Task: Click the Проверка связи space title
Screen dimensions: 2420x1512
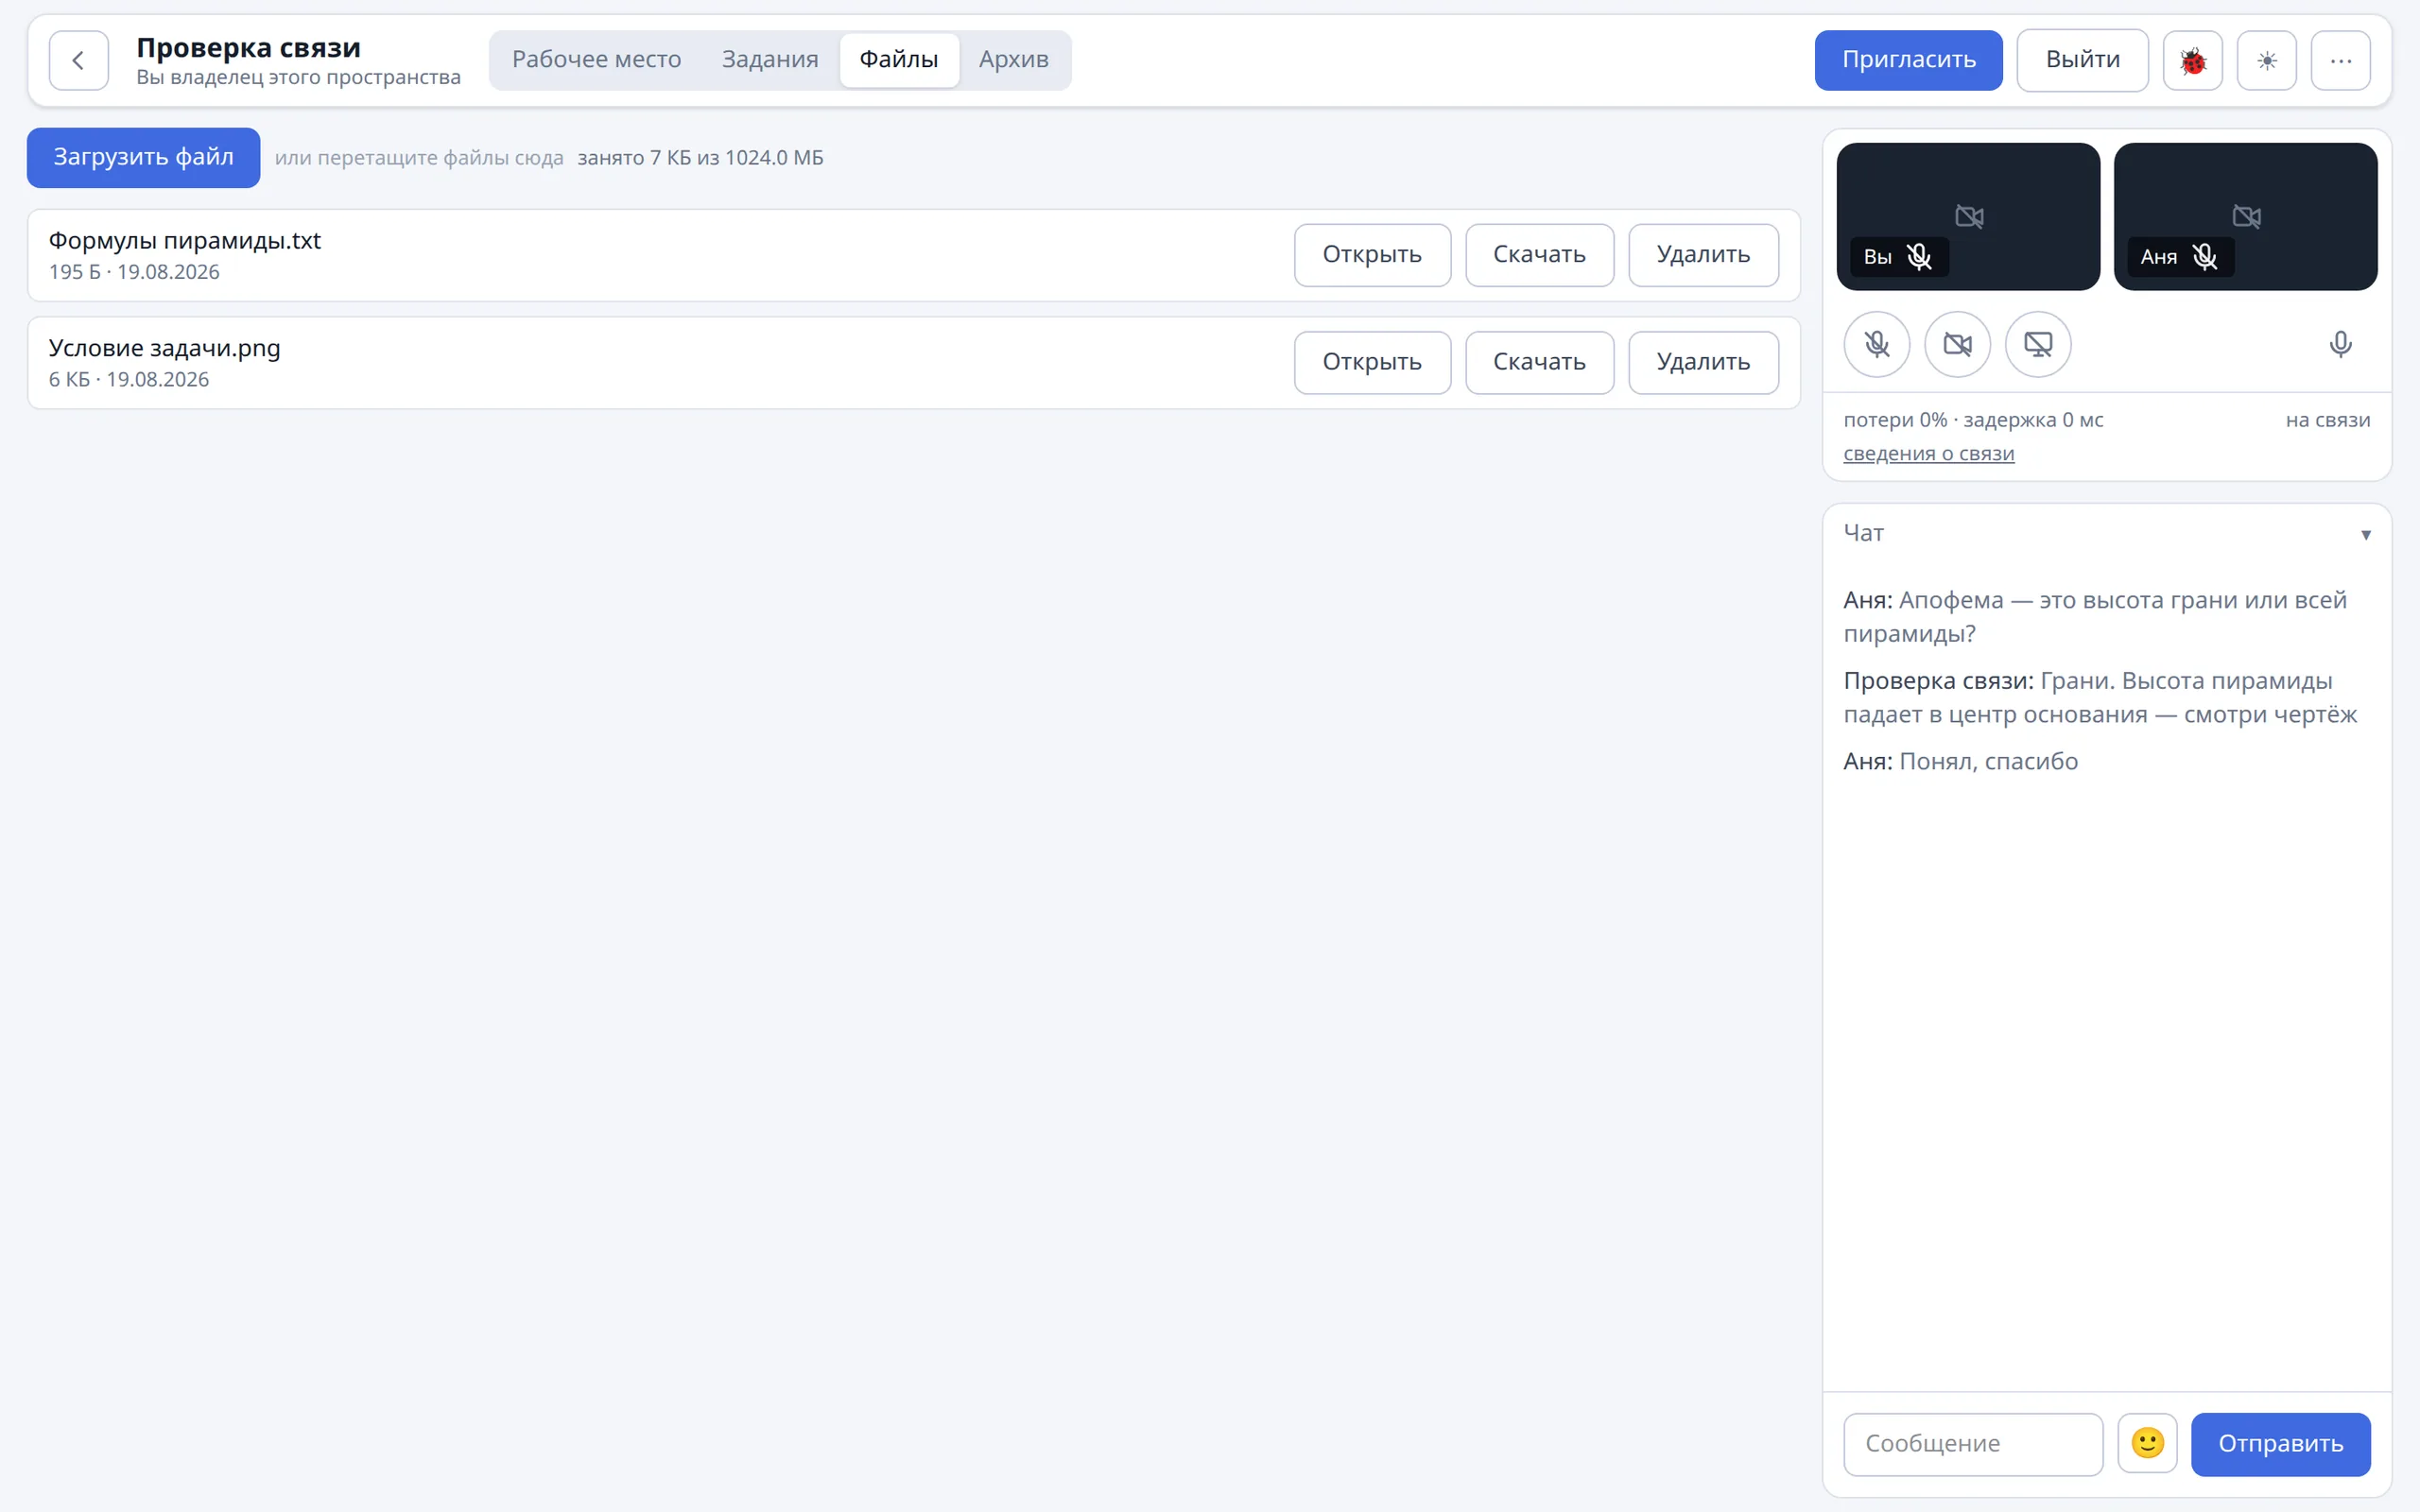Action: pos(248,47)
